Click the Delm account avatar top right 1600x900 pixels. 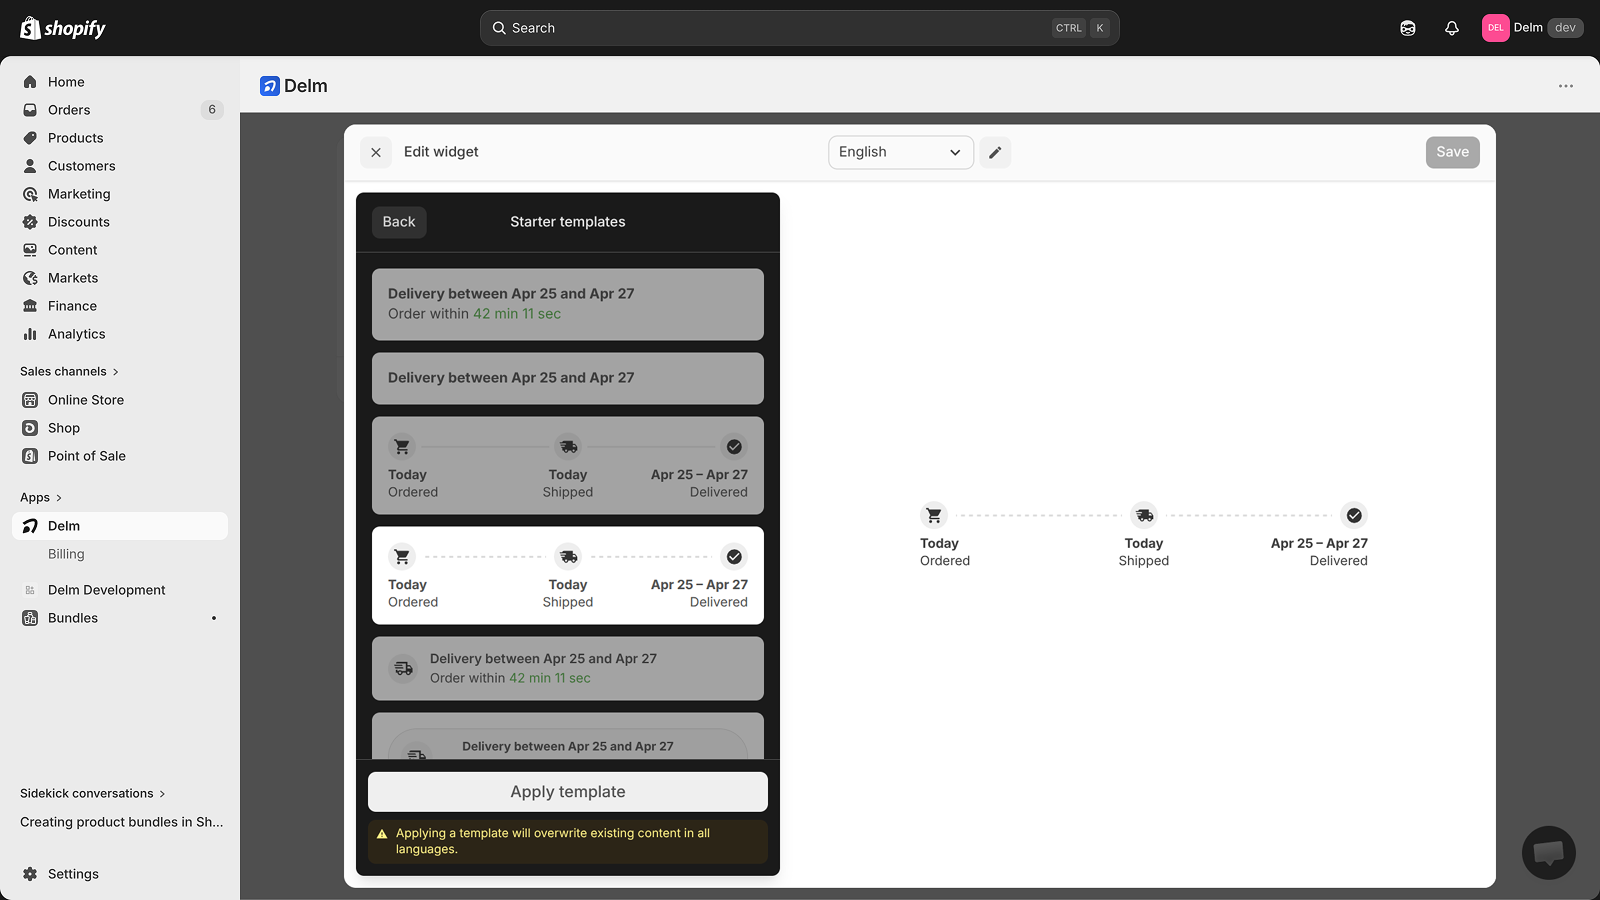[1495, 27]
